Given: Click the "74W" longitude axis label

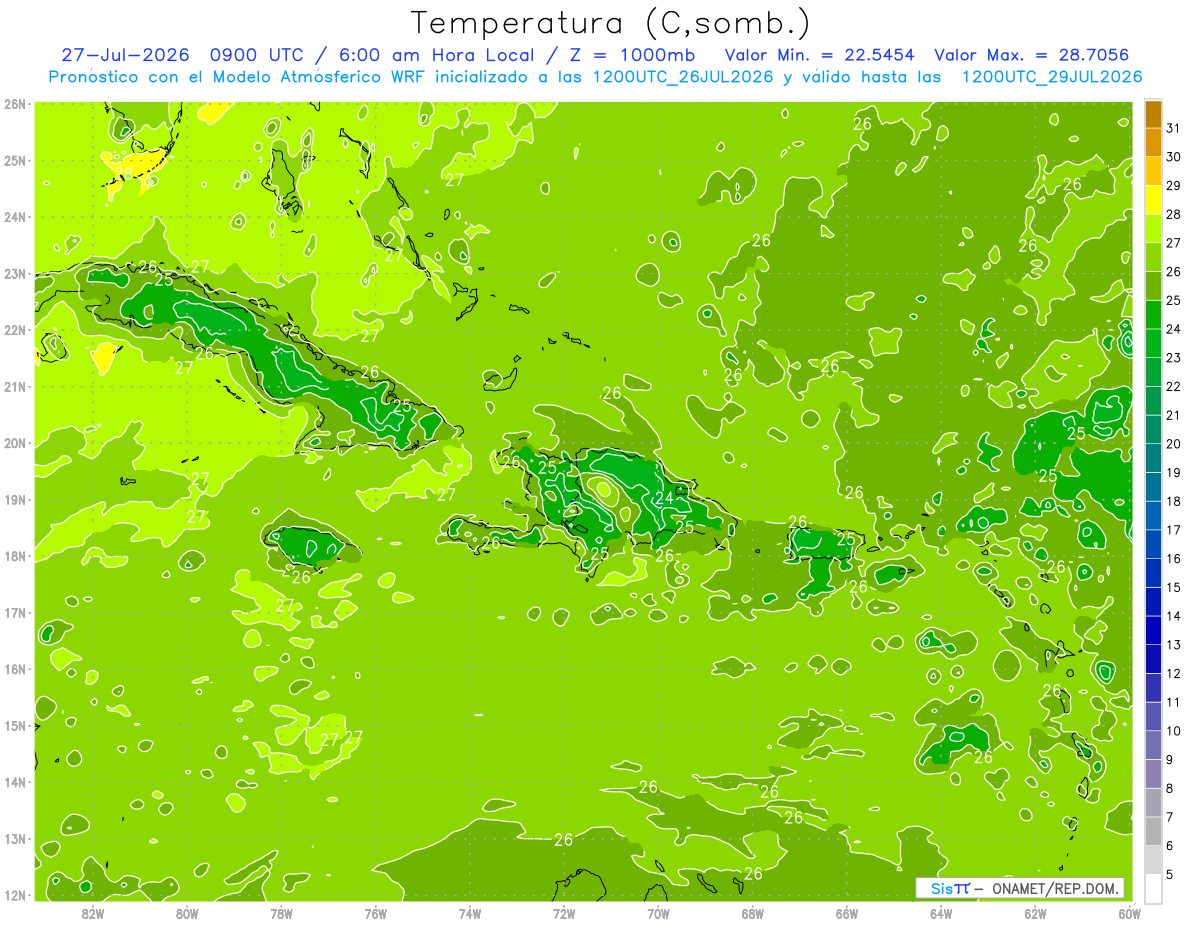Looking at the screenshot, I should click(x=469, y=913).
